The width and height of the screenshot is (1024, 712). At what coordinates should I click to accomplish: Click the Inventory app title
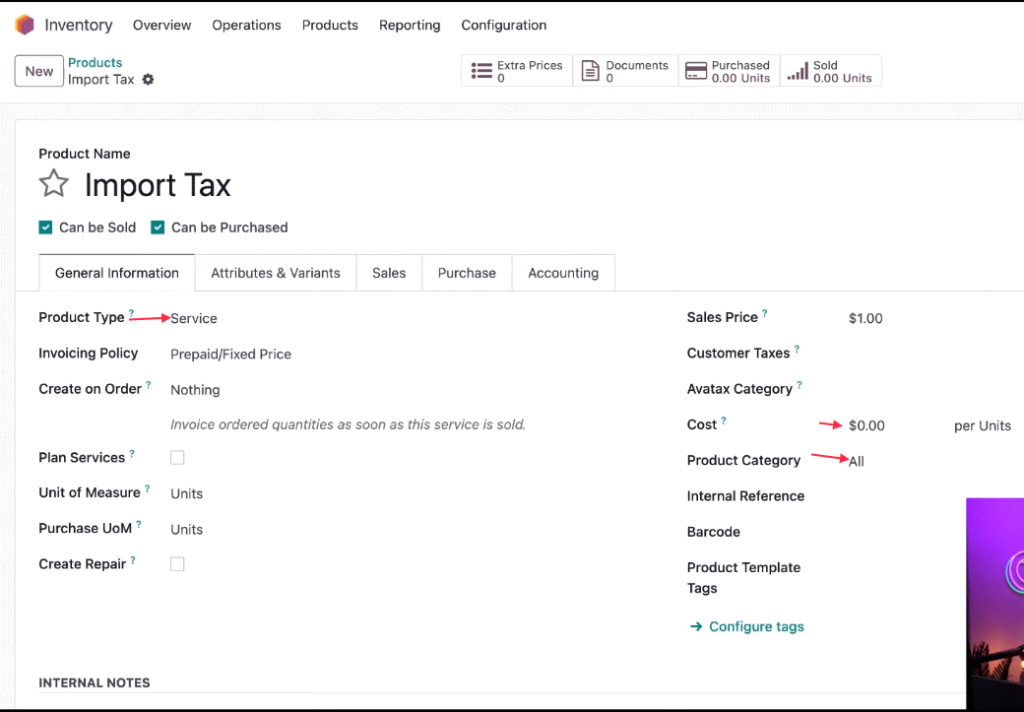coord(78,25)
